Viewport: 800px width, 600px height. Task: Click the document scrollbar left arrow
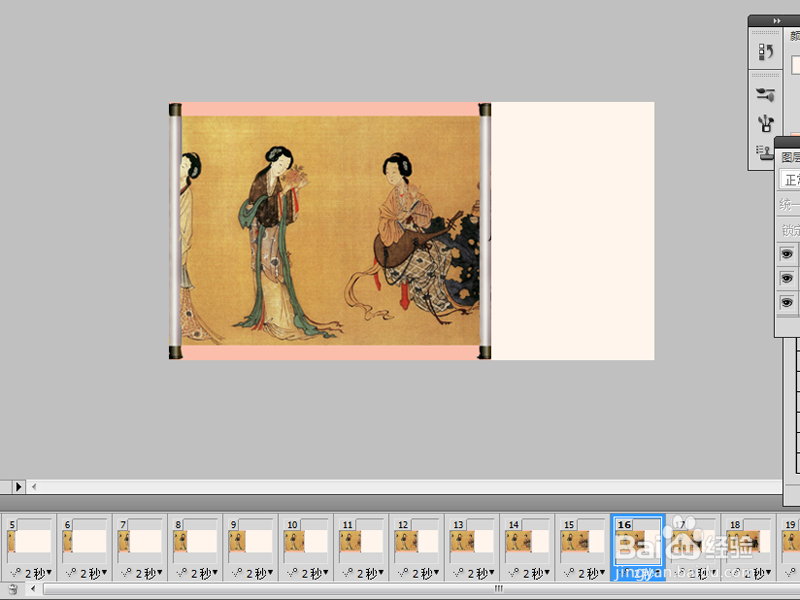pyautogui.click(x=34, y=487)
